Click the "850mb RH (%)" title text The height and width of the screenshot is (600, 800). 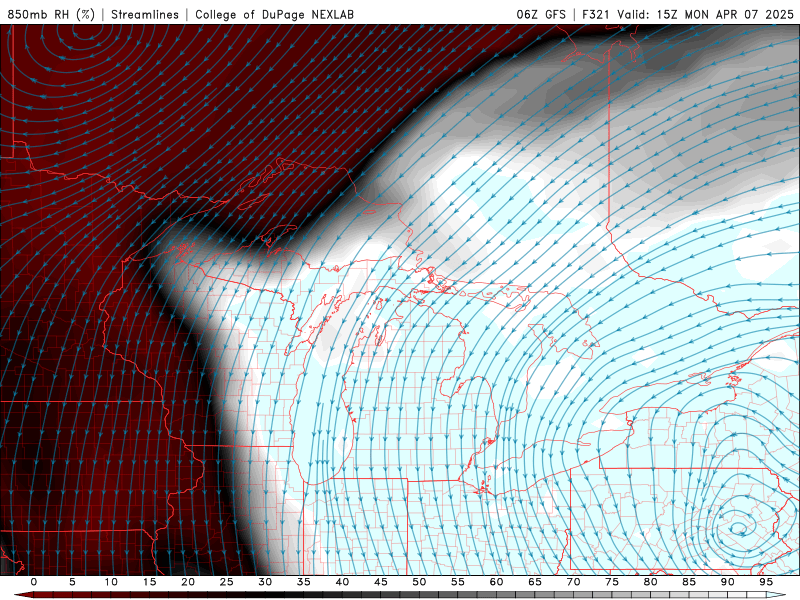click(51, 14)
